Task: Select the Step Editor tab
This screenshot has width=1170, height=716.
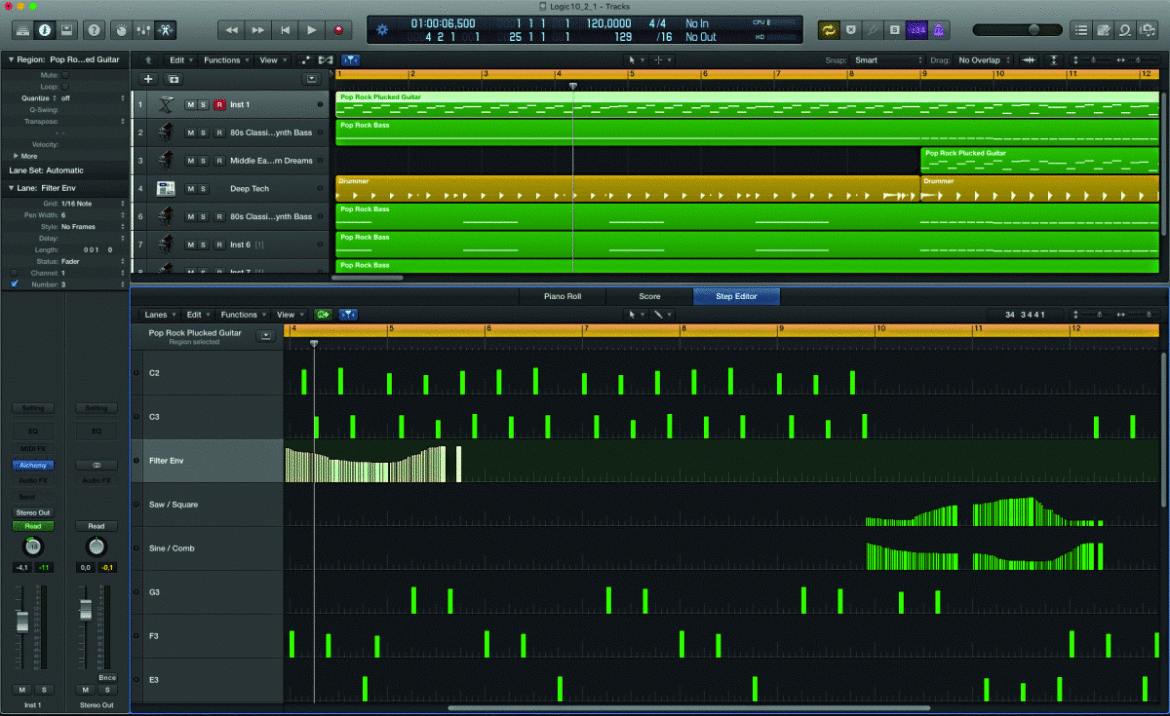Action: click(736, 296)
